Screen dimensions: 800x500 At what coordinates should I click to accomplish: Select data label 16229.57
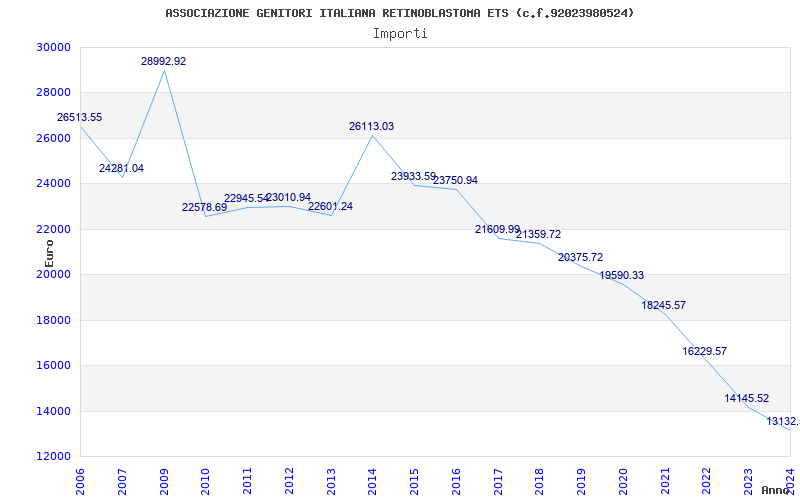click(704, 352)
